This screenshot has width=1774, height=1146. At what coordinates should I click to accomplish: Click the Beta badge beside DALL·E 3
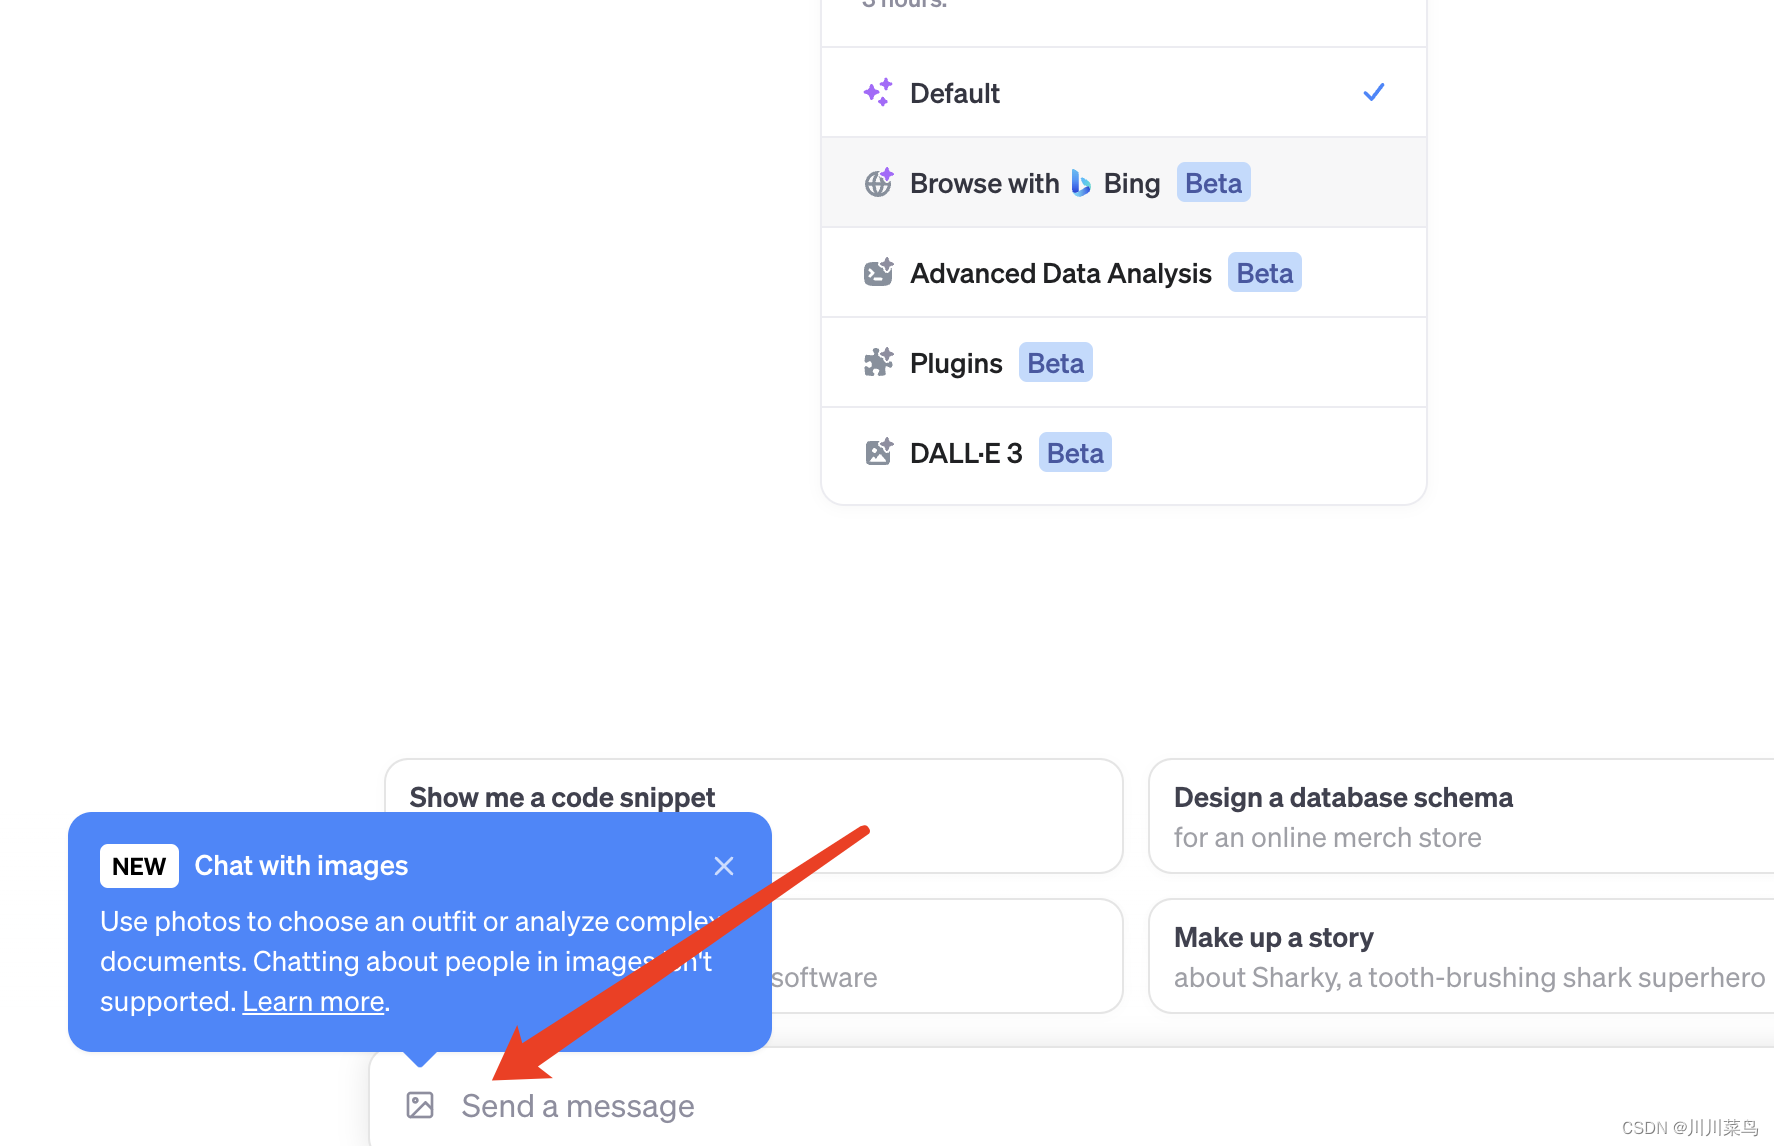(x=1075, y=453)
